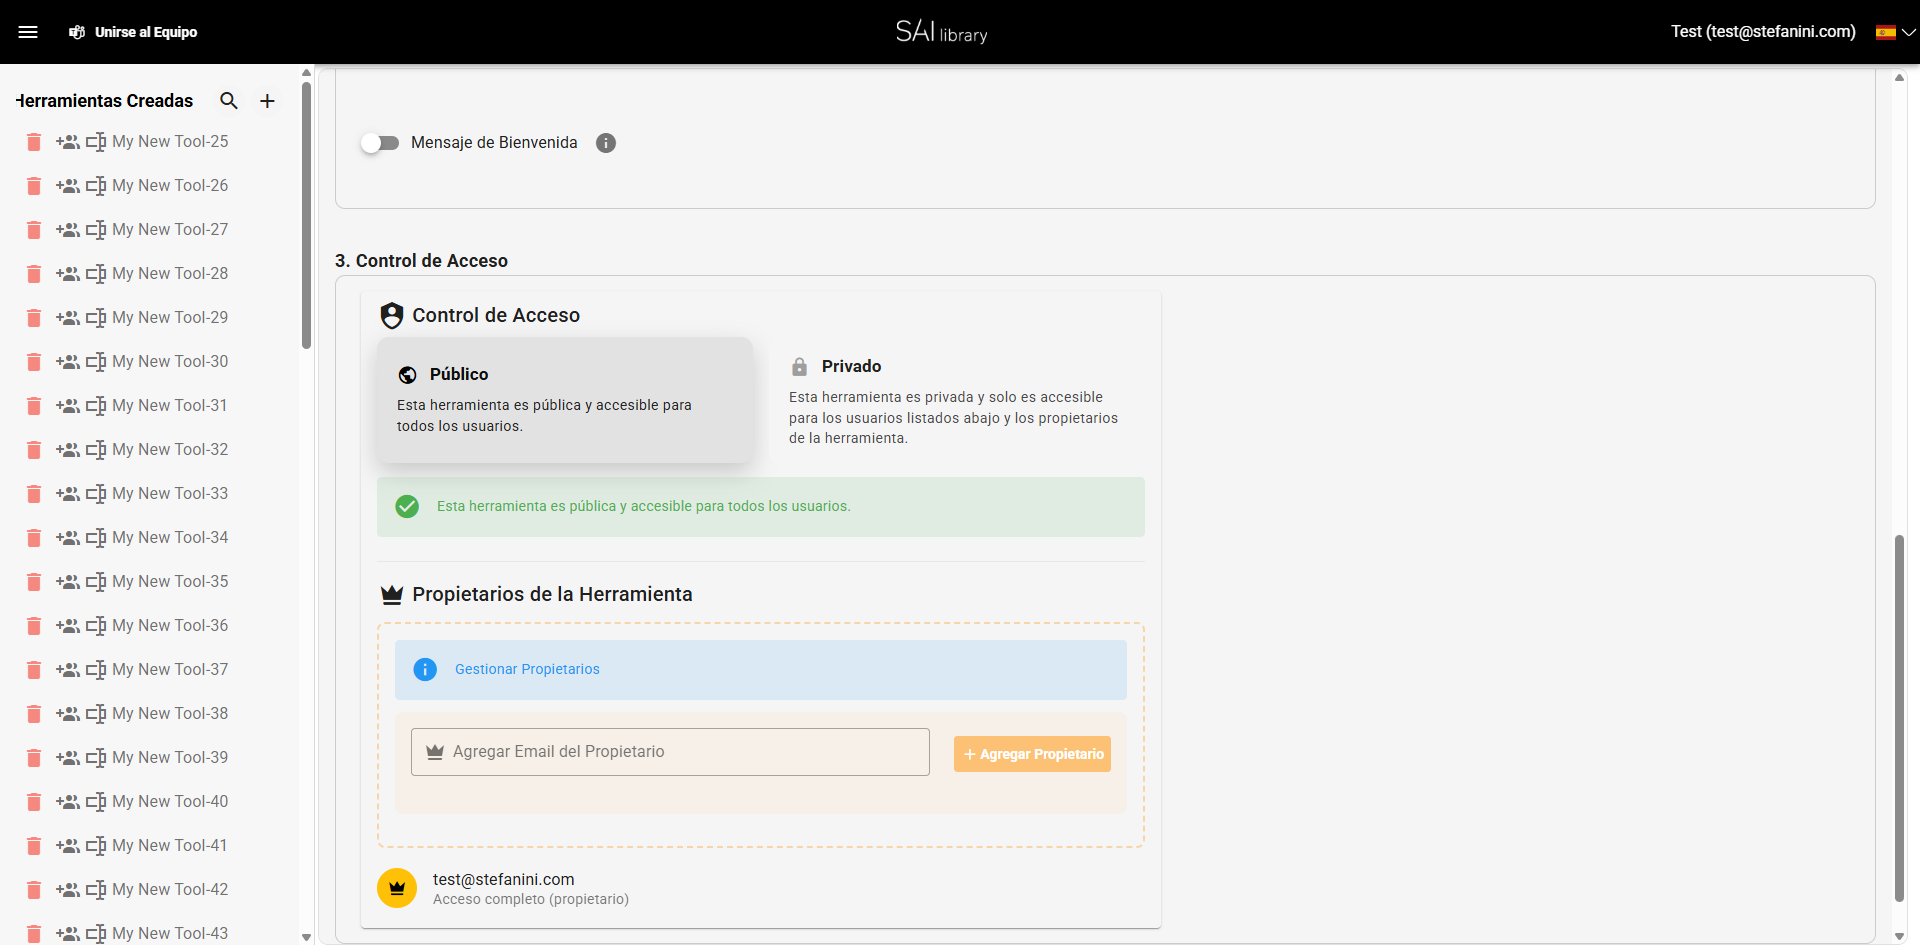Delete My New Tool-25 using its trash icon

[x=33, y=142]
